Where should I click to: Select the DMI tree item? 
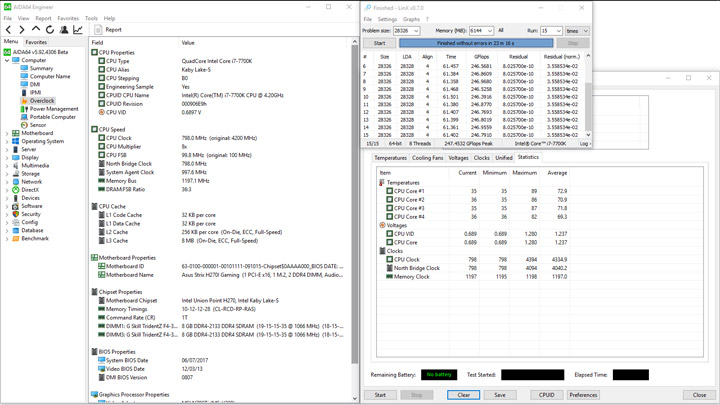35,84
